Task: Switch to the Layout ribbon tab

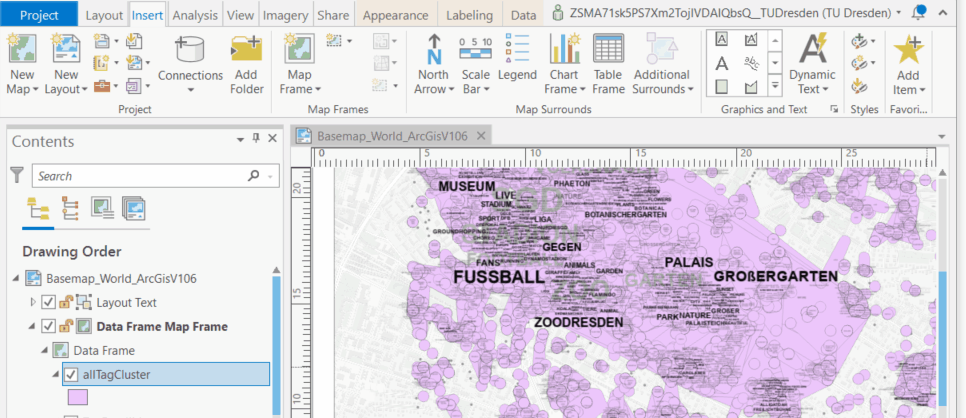Action: pos(104,15)
